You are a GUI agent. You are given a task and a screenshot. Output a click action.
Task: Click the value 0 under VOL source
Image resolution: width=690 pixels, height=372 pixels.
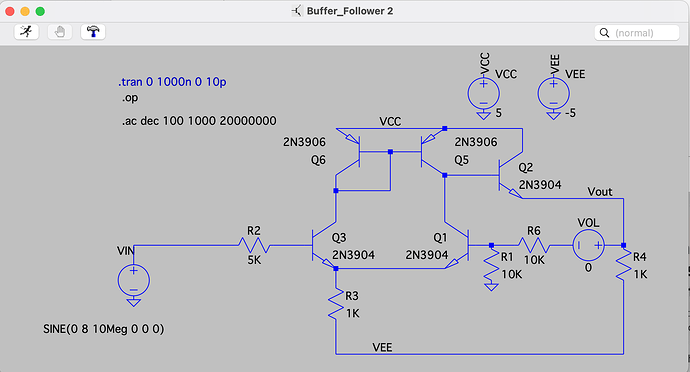point(588,268)
